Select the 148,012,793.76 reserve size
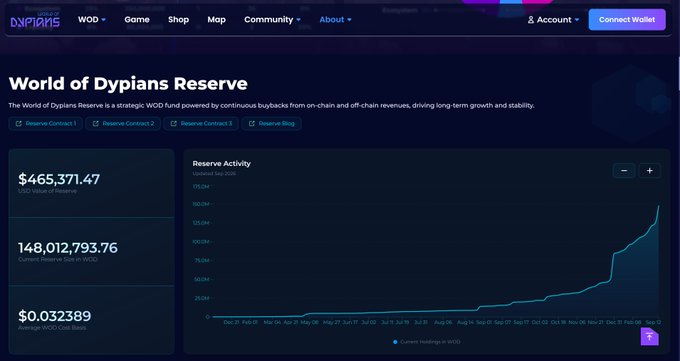This screenshot has width=680, height=361. coord(68,248)
